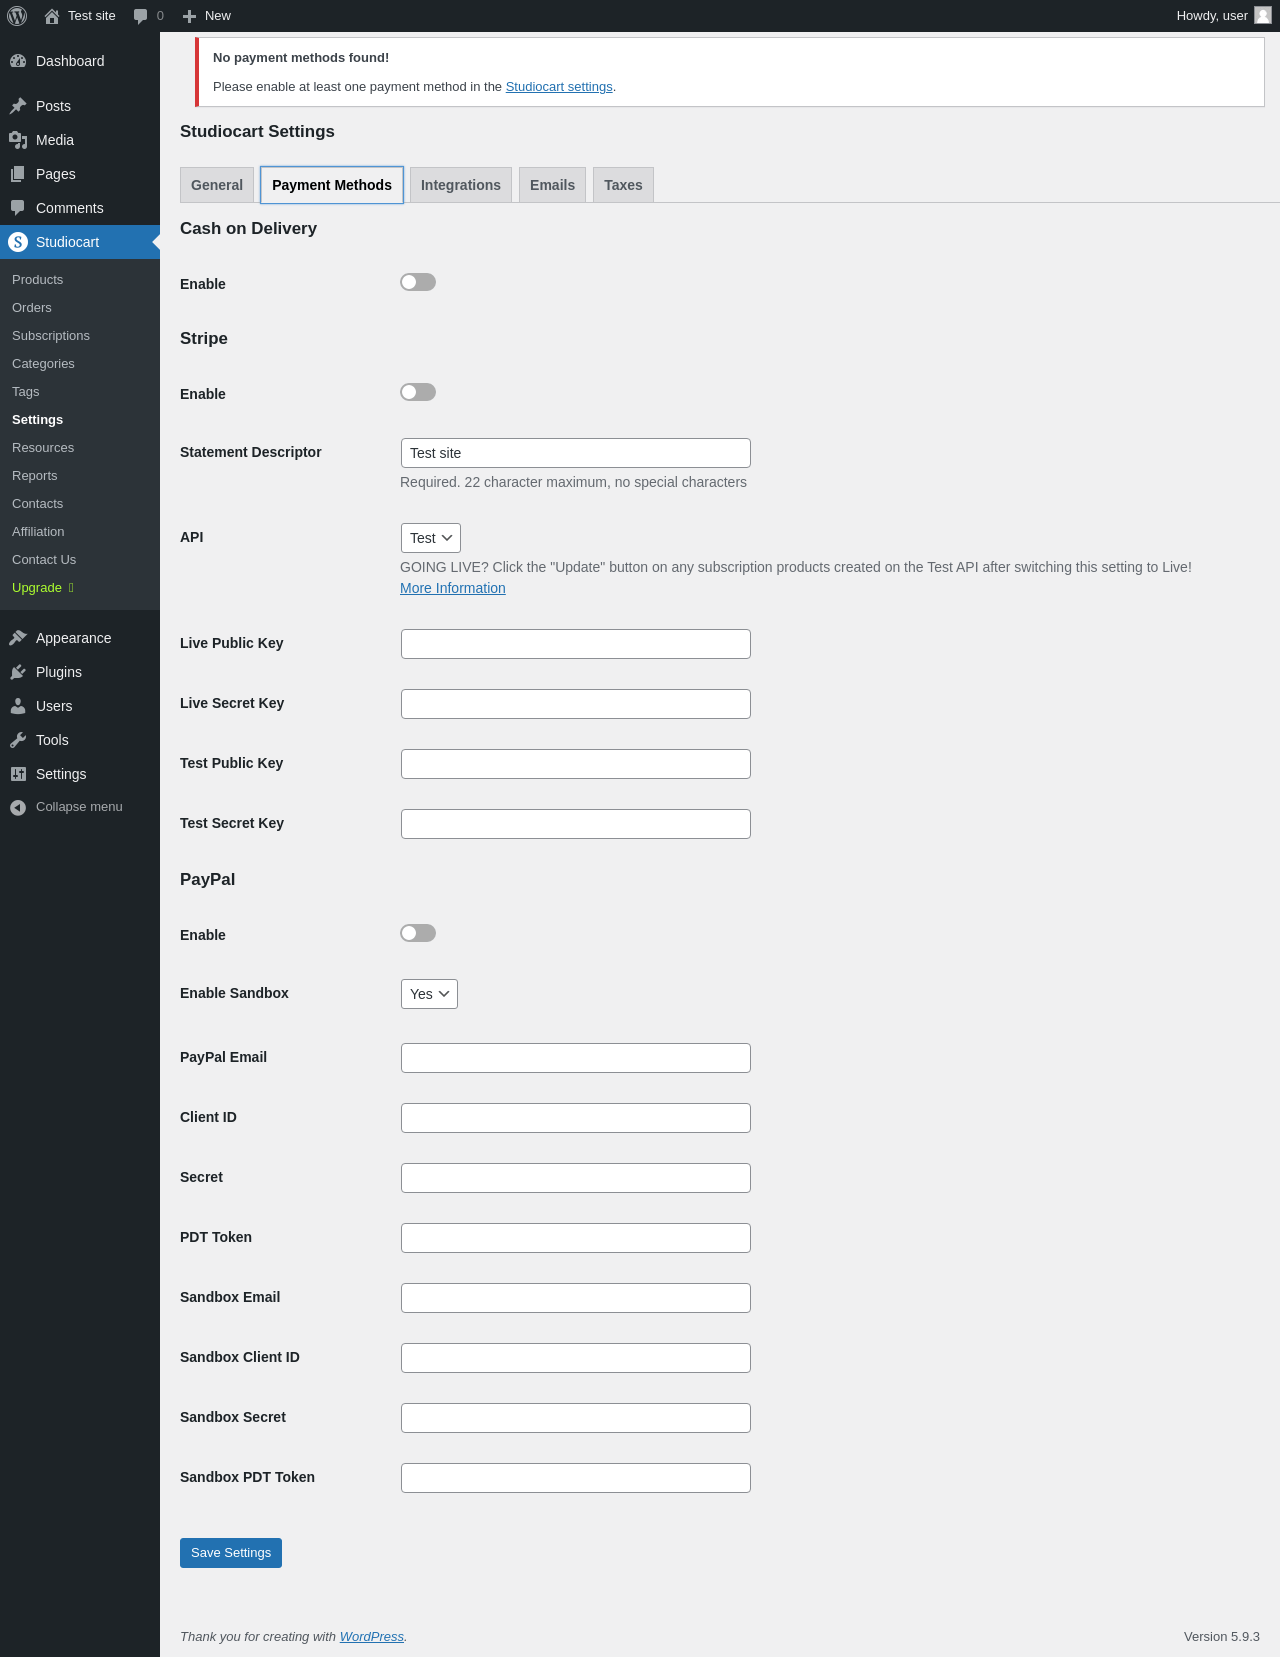Viewport: 1280px width, 1657px height.
Task: Click the Tools wrench icon
Action: point(18,740)
